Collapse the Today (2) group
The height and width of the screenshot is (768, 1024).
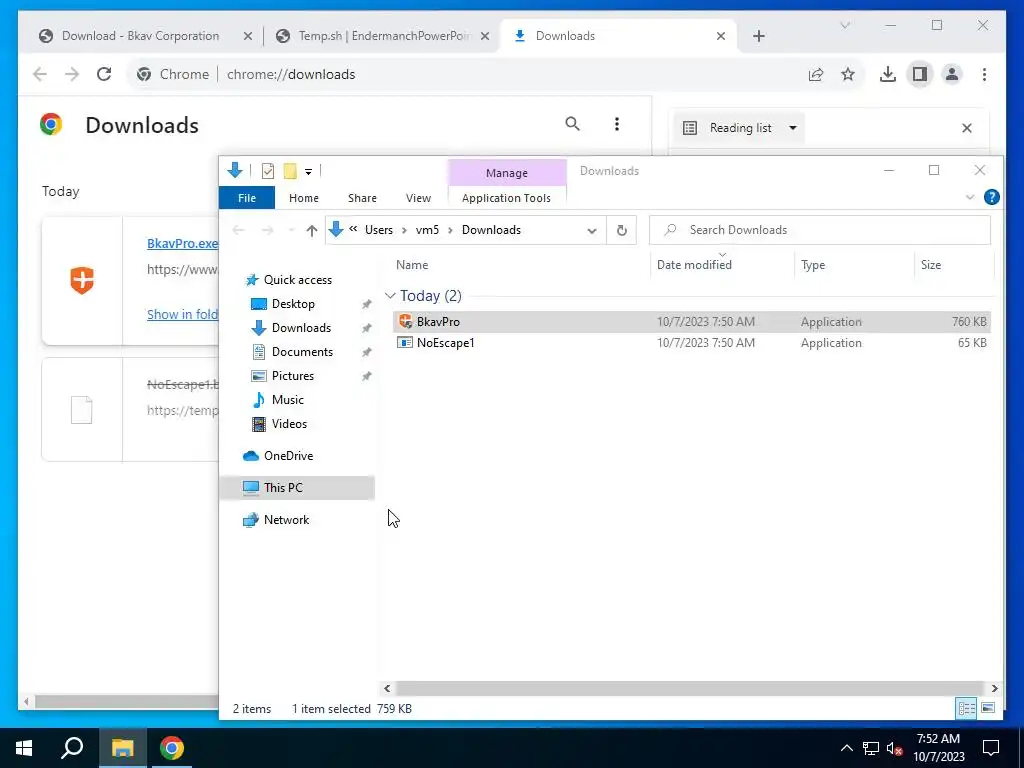tap(390, 296)
